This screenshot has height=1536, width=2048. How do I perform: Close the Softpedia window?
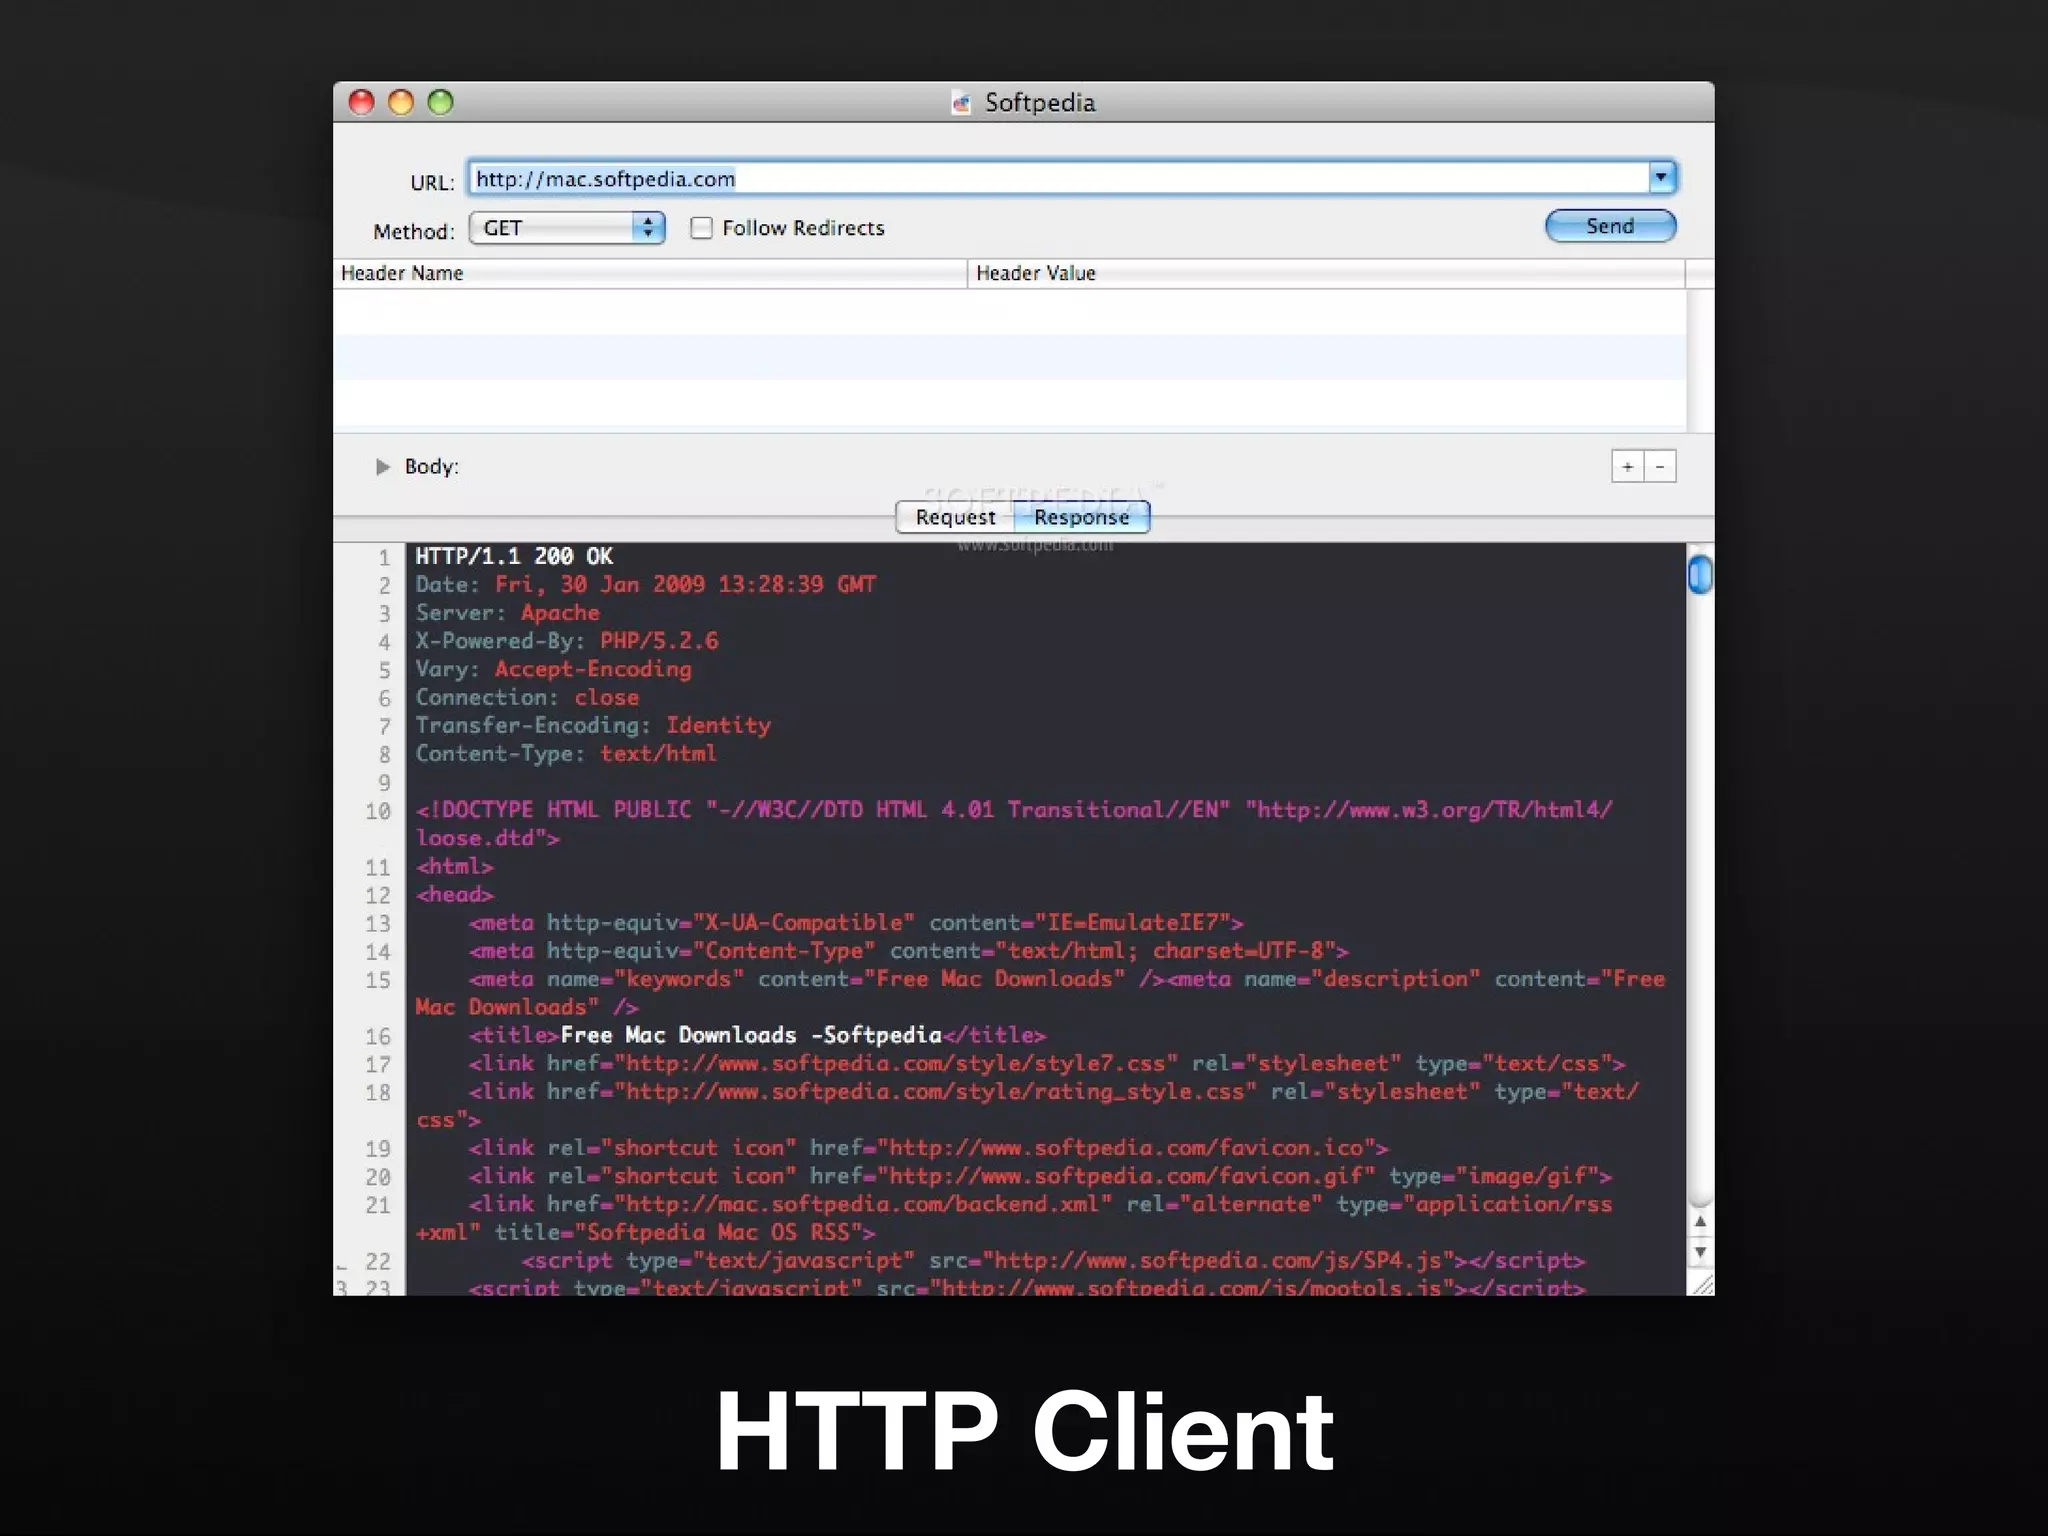(361, 102)
